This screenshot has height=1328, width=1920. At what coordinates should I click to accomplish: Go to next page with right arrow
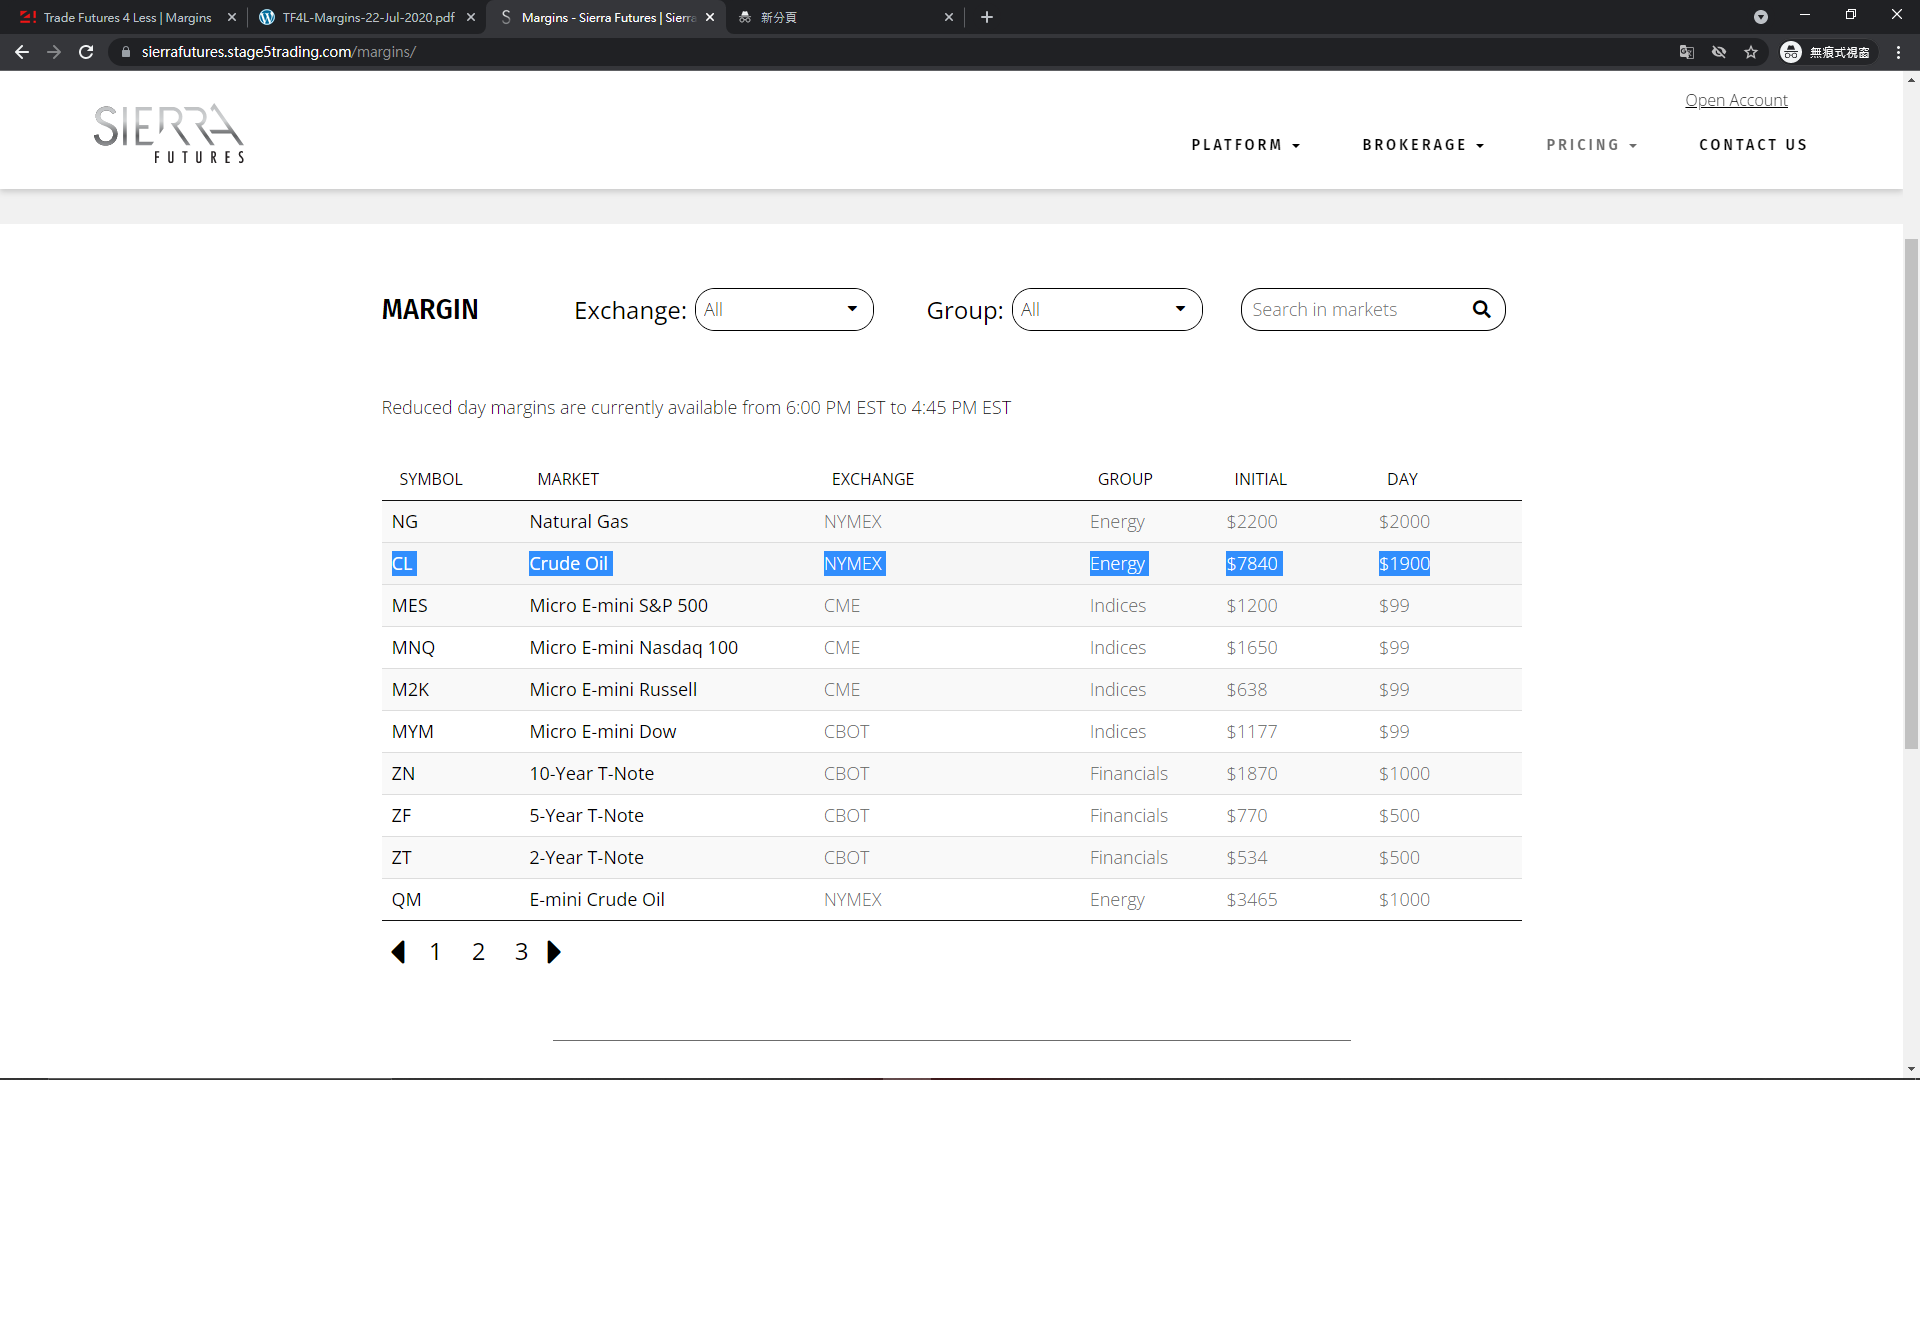pos(554,952)
